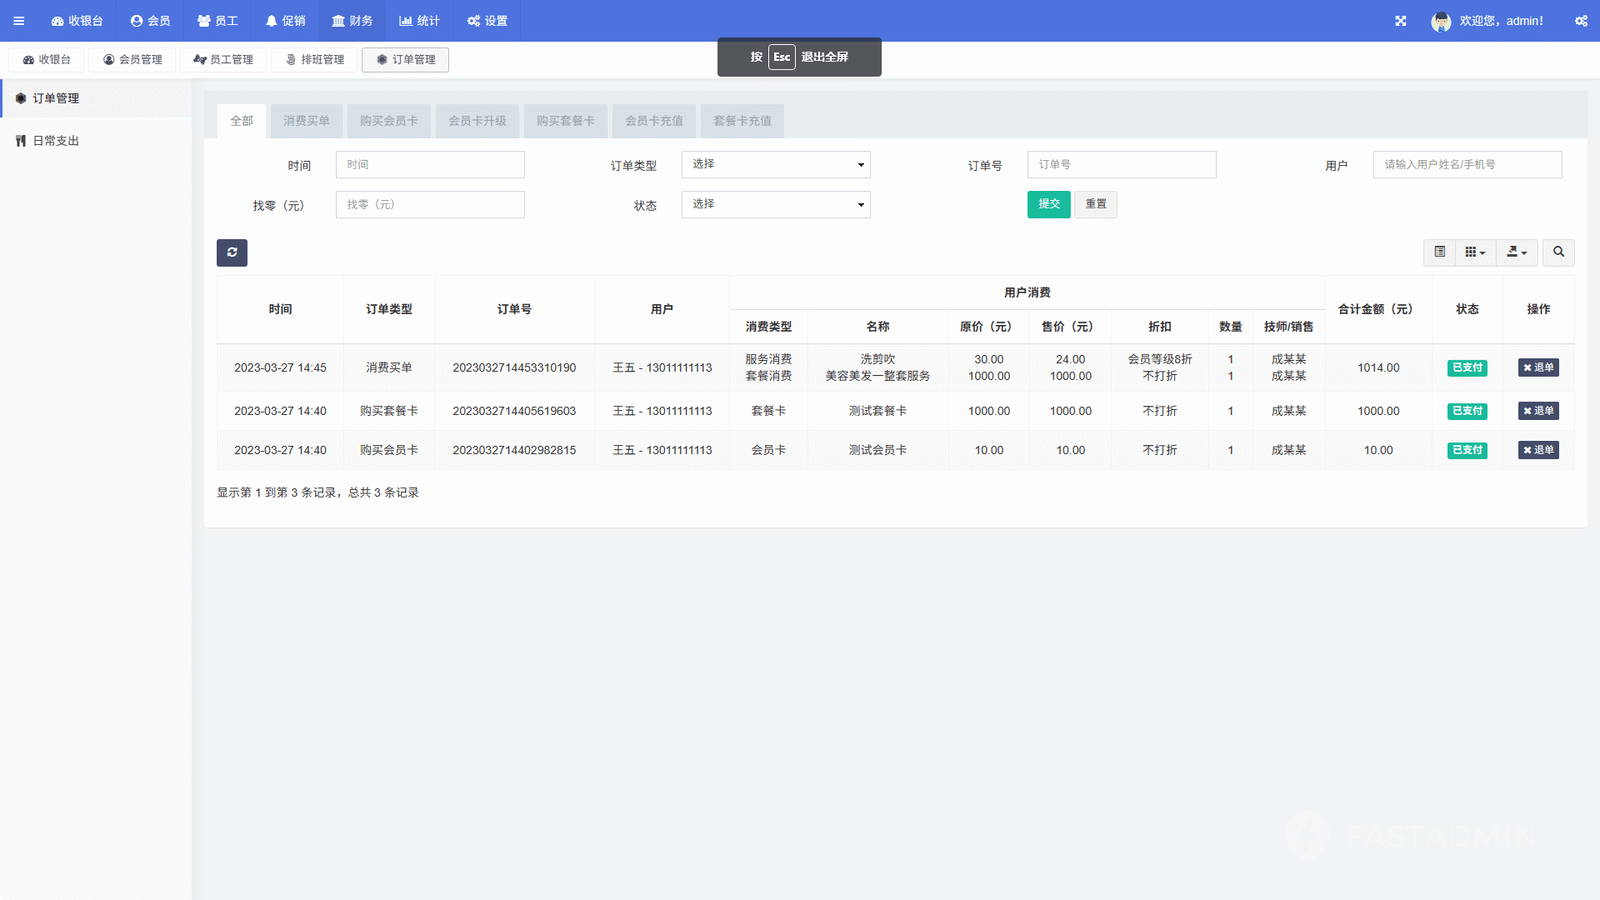Open the export data dropdown
The image size is (1600, 900).
[1516, 252]
